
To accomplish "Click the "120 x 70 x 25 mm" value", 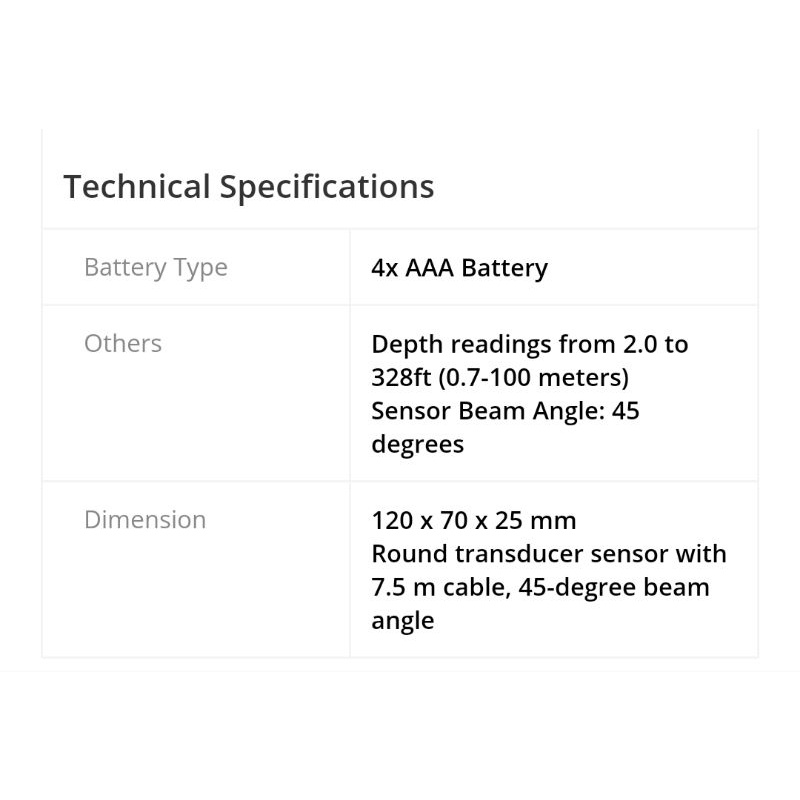I will coord(473,521).
